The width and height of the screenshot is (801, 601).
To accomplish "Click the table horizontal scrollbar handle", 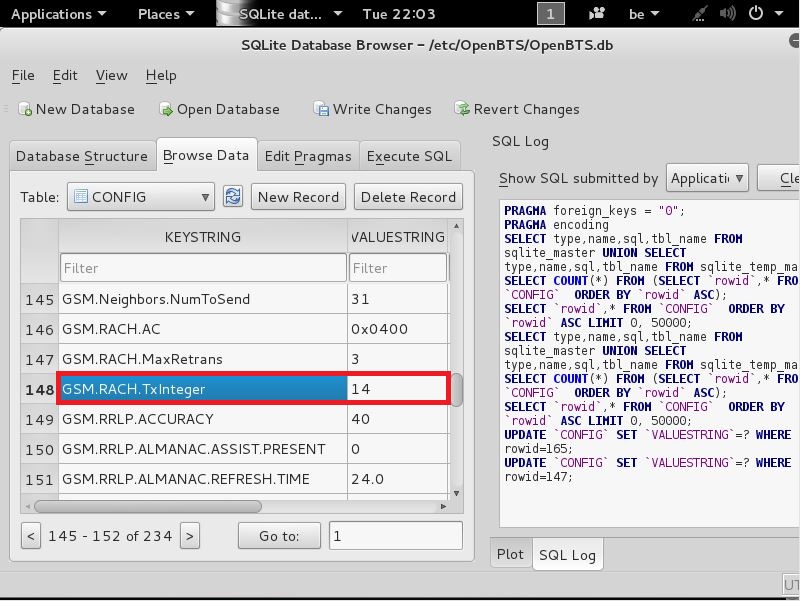I will [148, 506].
